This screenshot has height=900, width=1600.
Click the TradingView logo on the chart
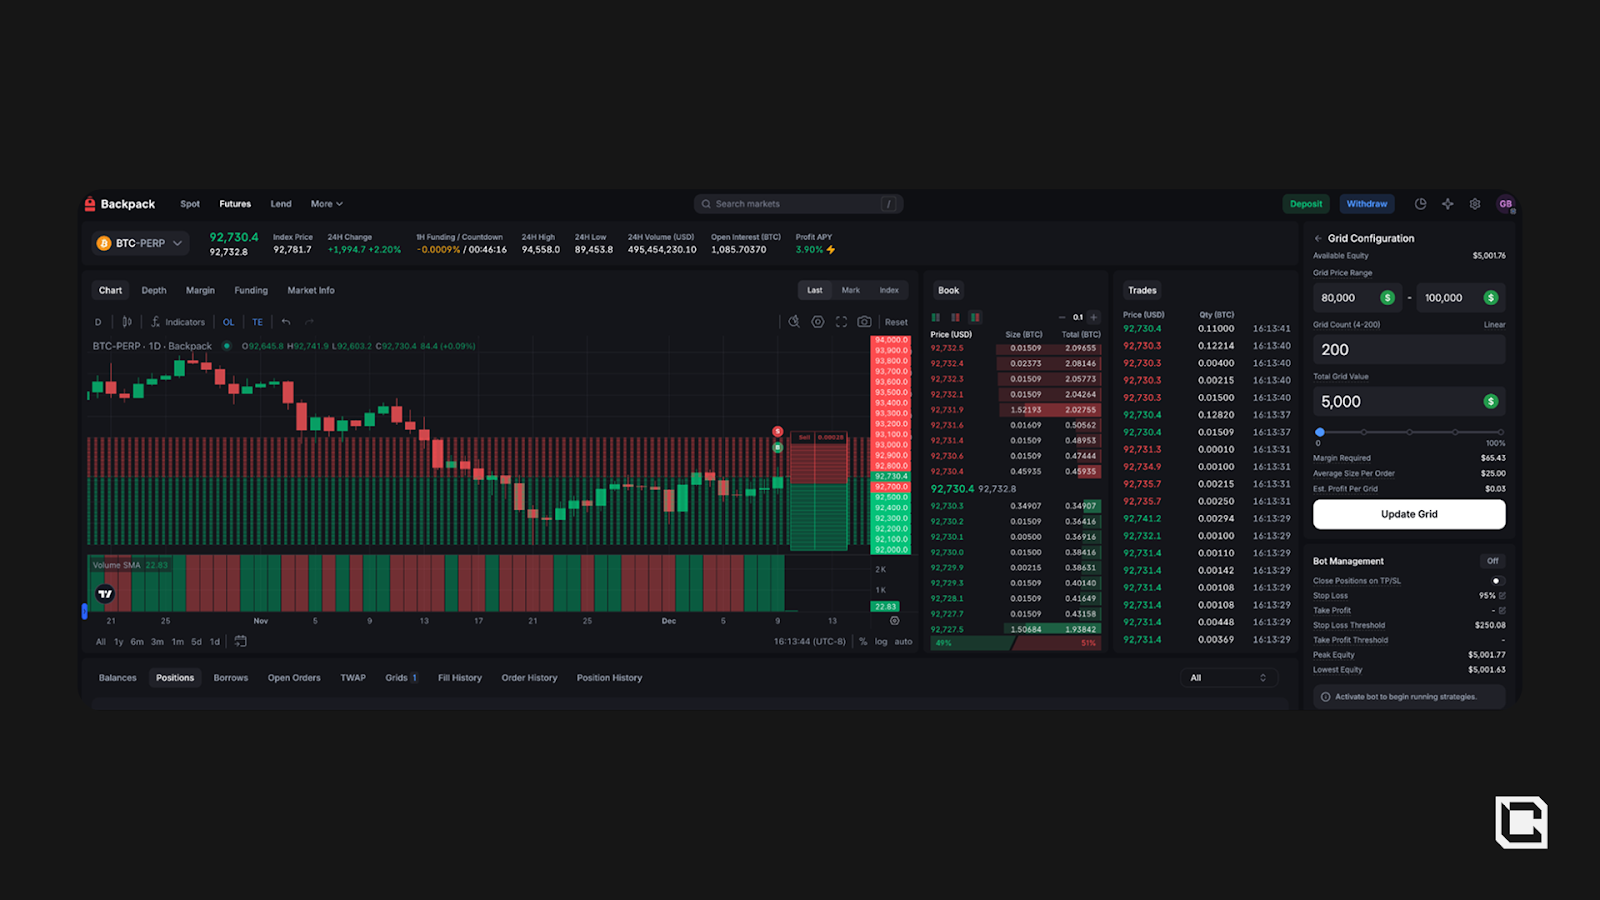tap(105, 594)
